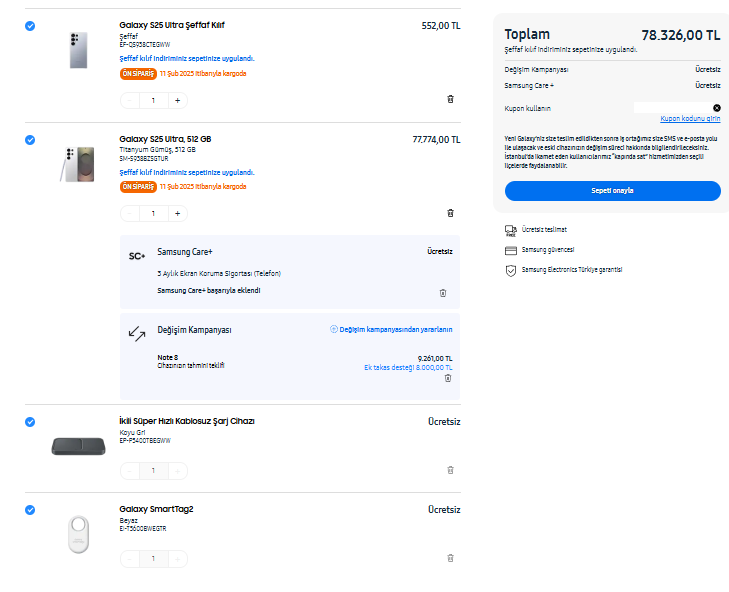The image size is (729, 592).
Task: Click trash icon for İkili Kablosuz Şarj Cihazı
Action: (450, 469)
